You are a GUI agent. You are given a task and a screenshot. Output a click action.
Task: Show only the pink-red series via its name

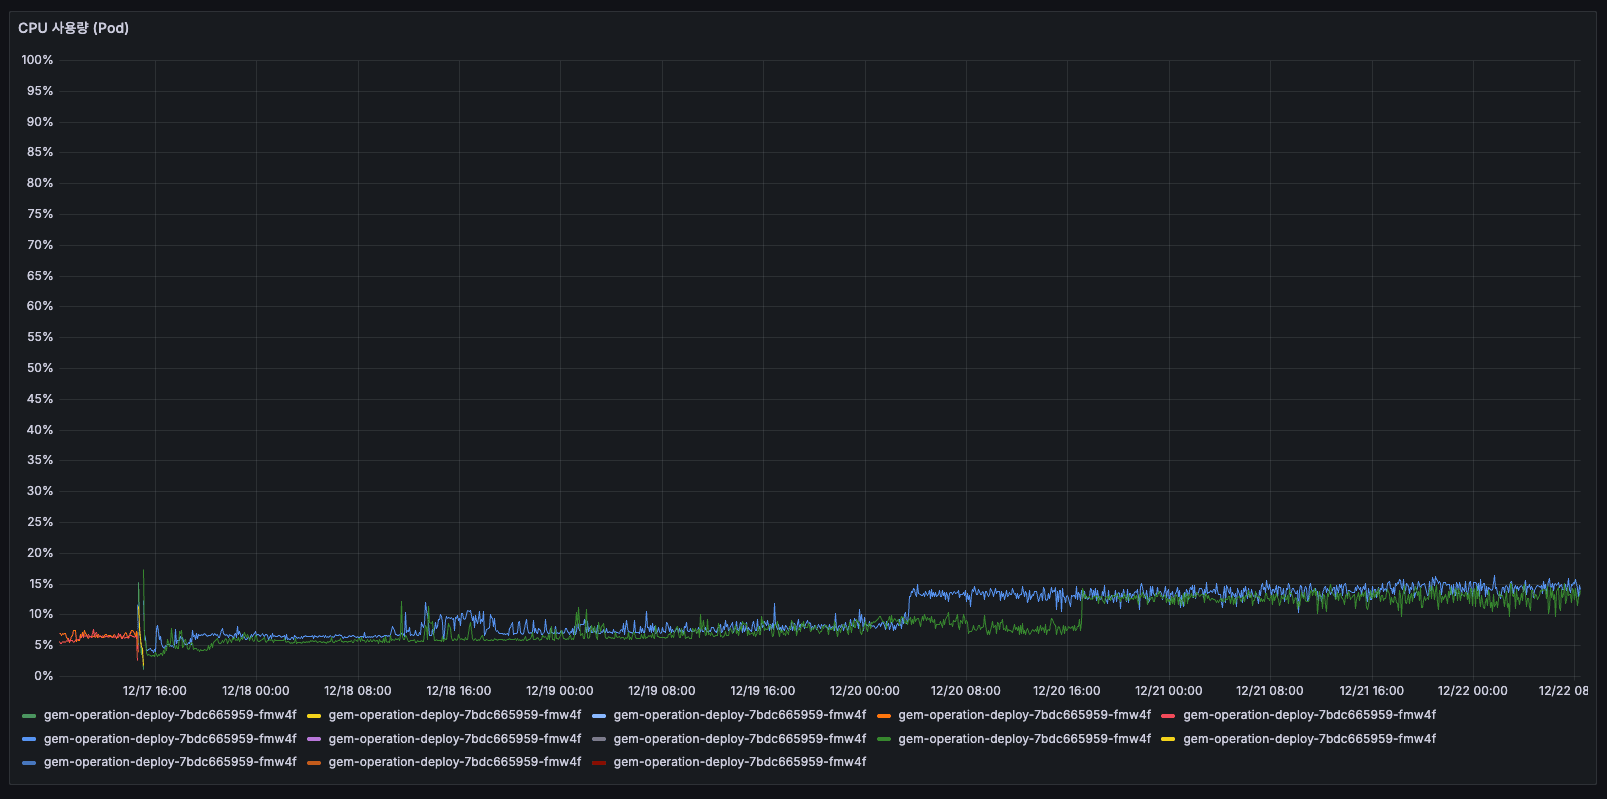(x=1309, y=715)
